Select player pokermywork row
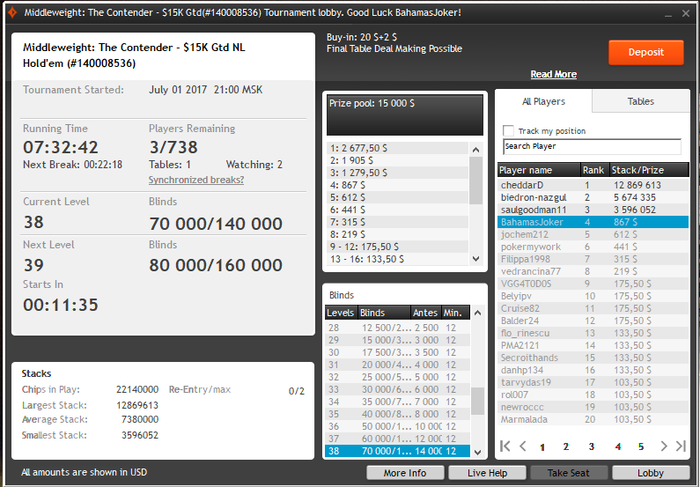700x487 pixels. click(593, 247)
